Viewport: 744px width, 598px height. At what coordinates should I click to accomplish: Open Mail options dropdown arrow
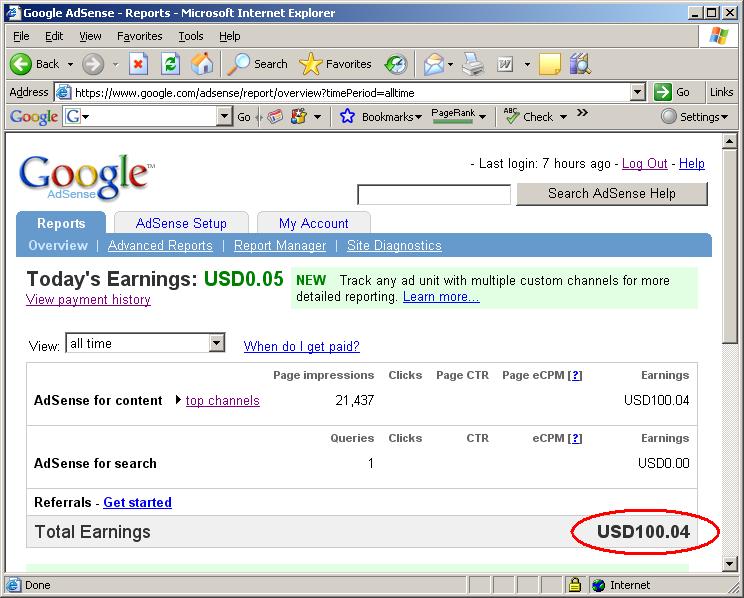tap(450, 64)
